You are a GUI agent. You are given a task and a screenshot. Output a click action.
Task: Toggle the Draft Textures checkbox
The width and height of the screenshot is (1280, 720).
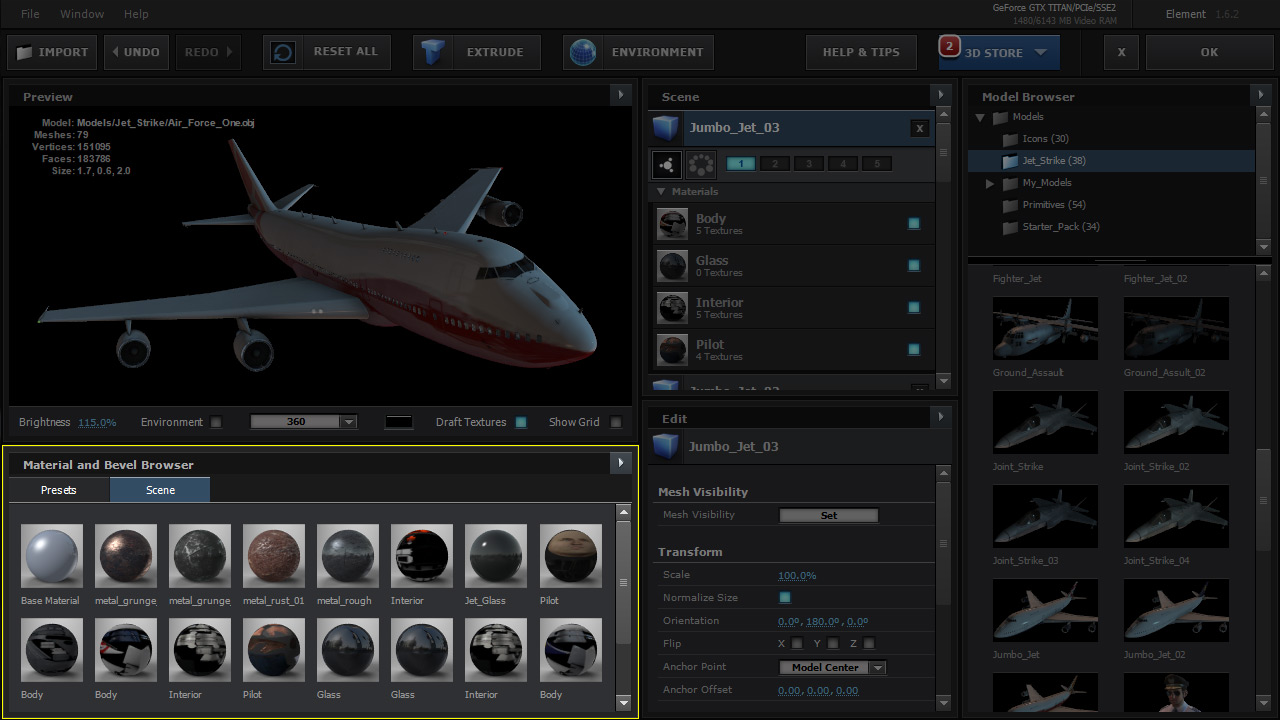pyautogui.click(x=521, y=422)
